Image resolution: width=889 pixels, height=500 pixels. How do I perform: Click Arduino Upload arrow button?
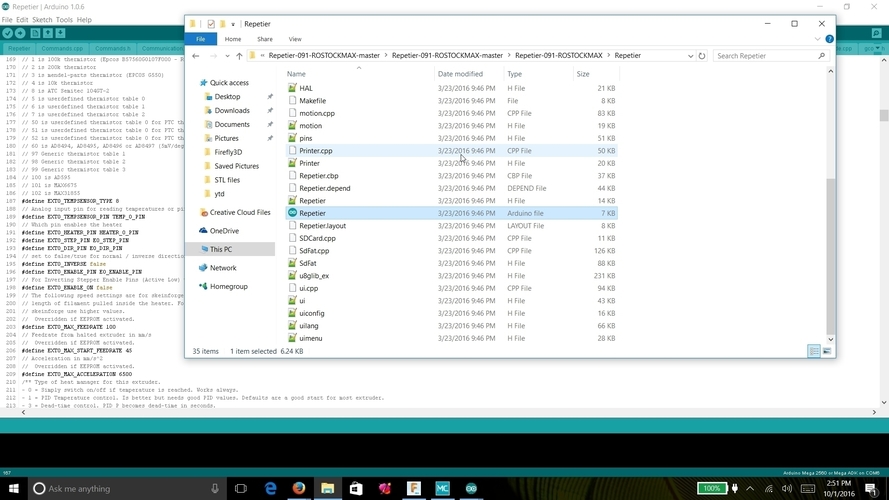(x=20, y=33)
